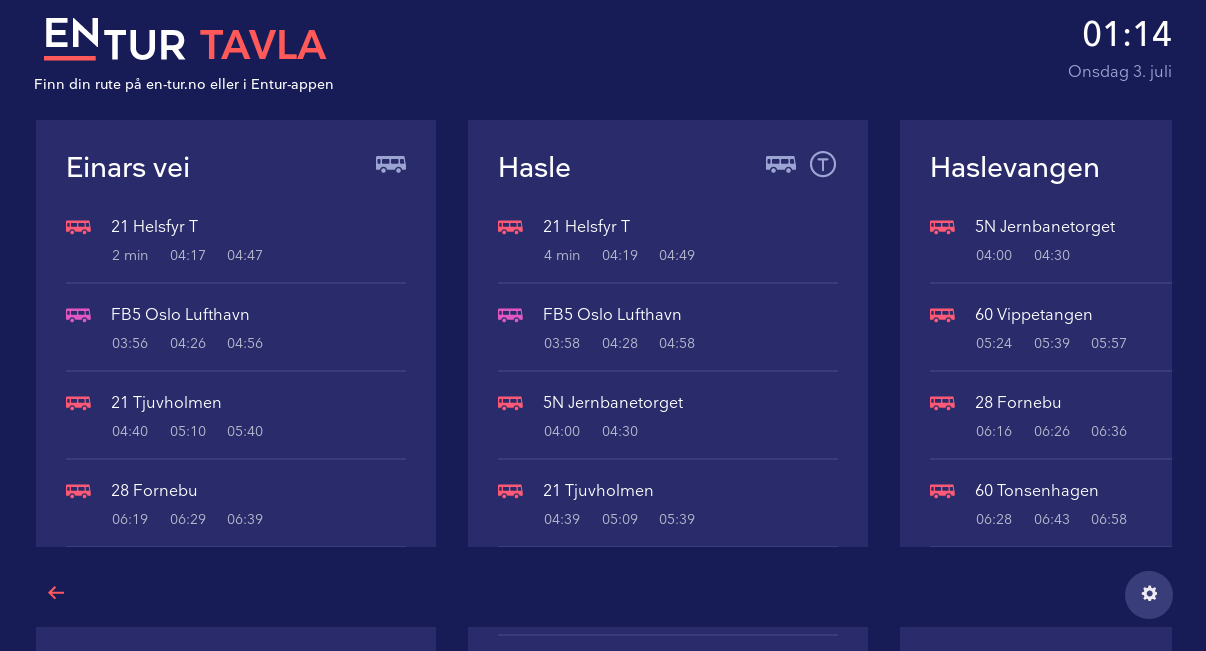Click the bus icon for 21 Helsfyr T departure
Screen dimensions: 1206x651
point(78,227)
